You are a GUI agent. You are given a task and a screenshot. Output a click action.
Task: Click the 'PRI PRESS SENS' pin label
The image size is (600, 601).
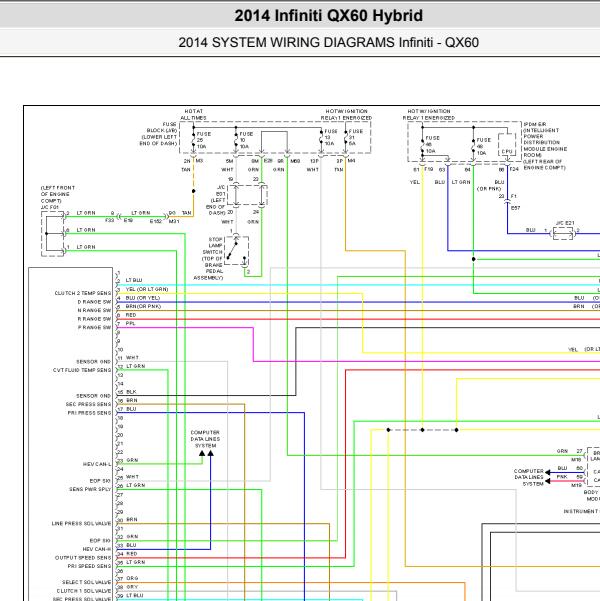[x=89, y=413]
